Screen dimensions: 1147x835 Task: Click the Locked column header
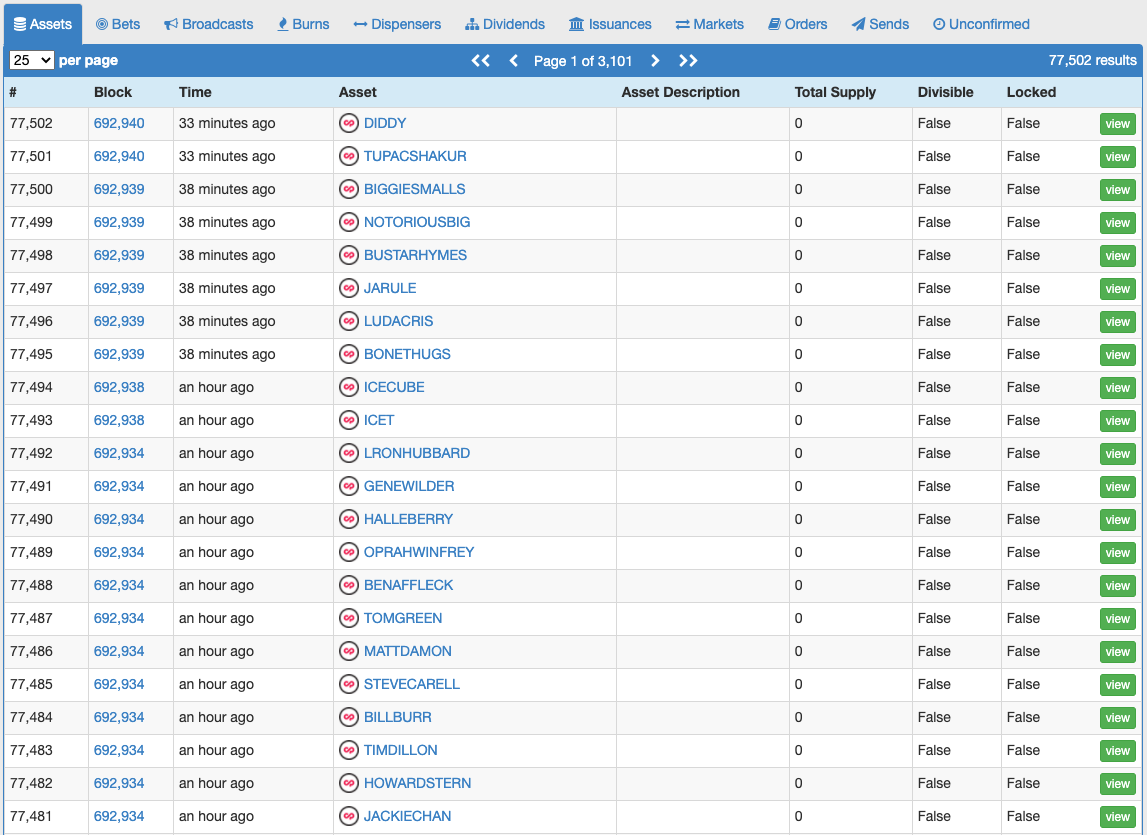tap(1031, 92)
